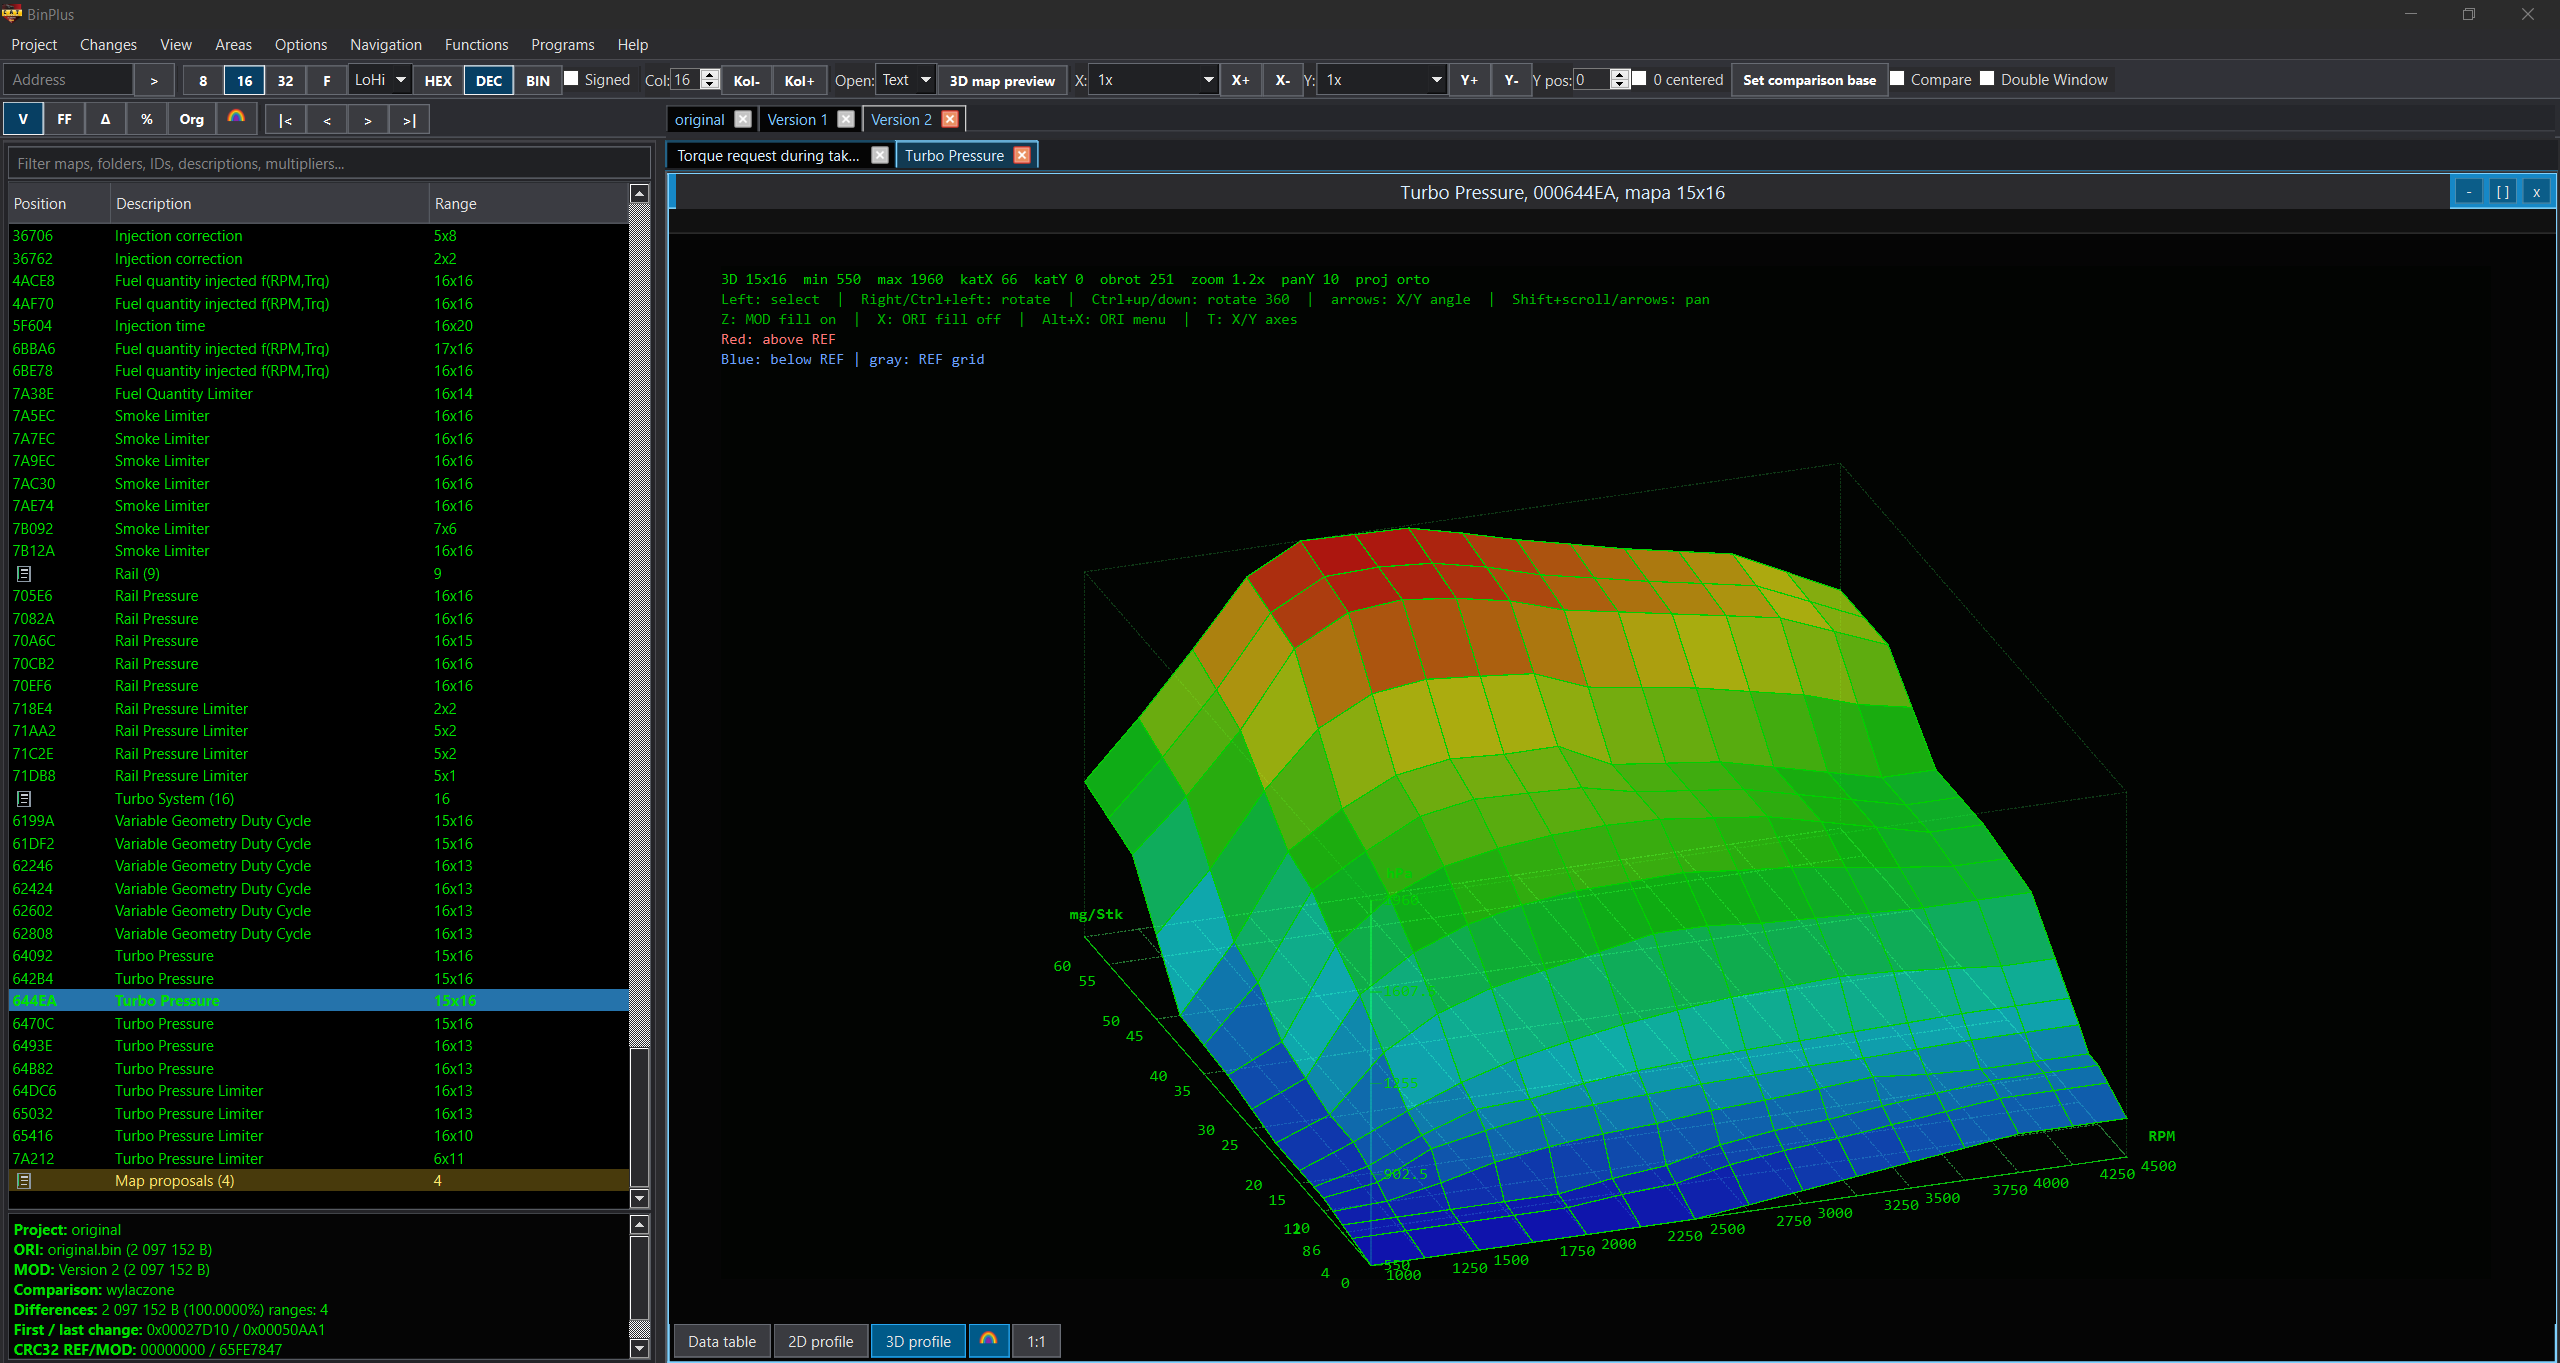Select the F float format button
Image resolution: width=2560 pixels, height=1363 pixels.
pos(327,80)
